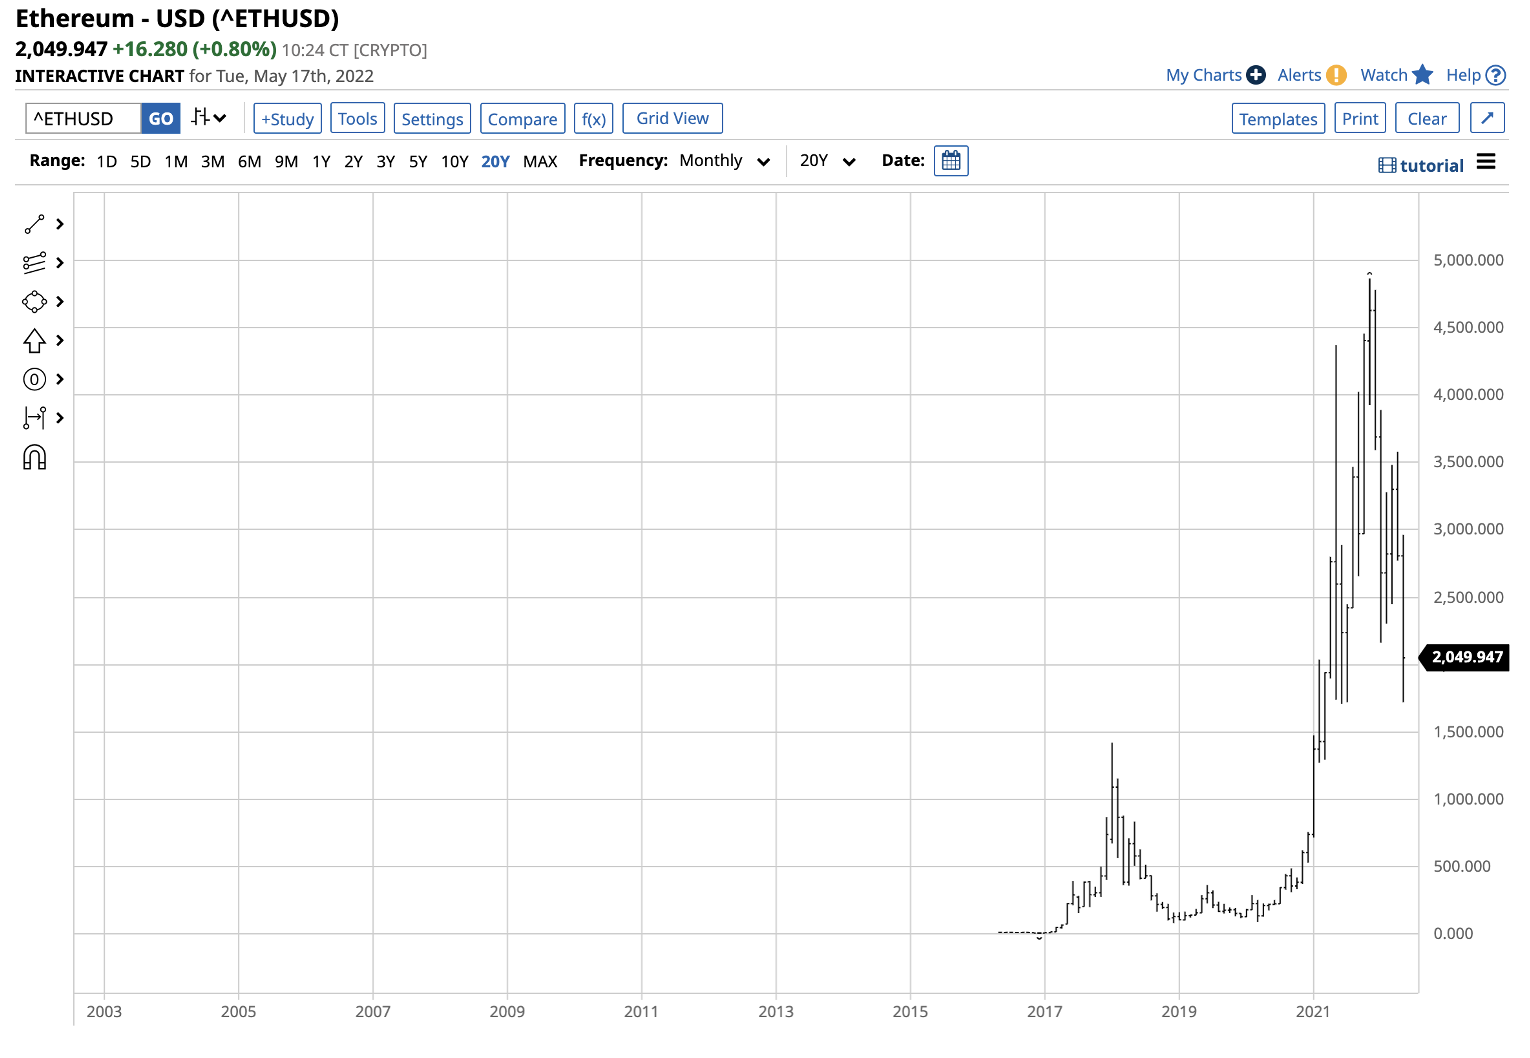Viewport: 1530px width, 1058px height.
Task: Set range to 1Y
Action: click(321, 162)
